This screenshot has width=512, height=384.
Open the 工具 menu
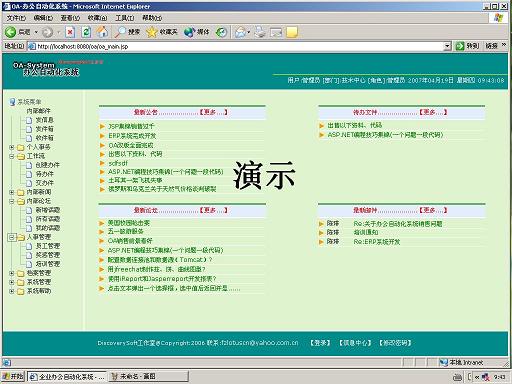[125, 18]
